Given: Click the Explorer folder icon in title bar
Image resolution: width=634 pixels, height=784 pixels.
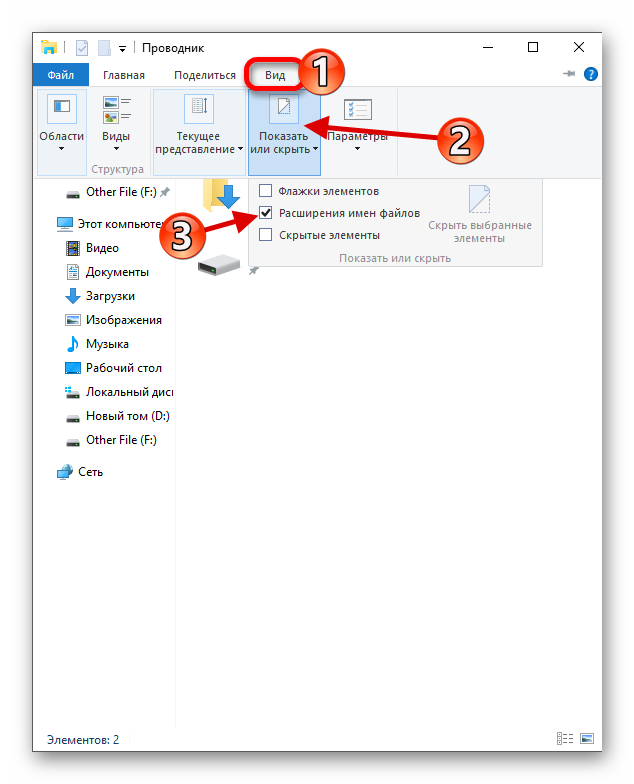Looking at the screenshot, I should pos(48,48).
